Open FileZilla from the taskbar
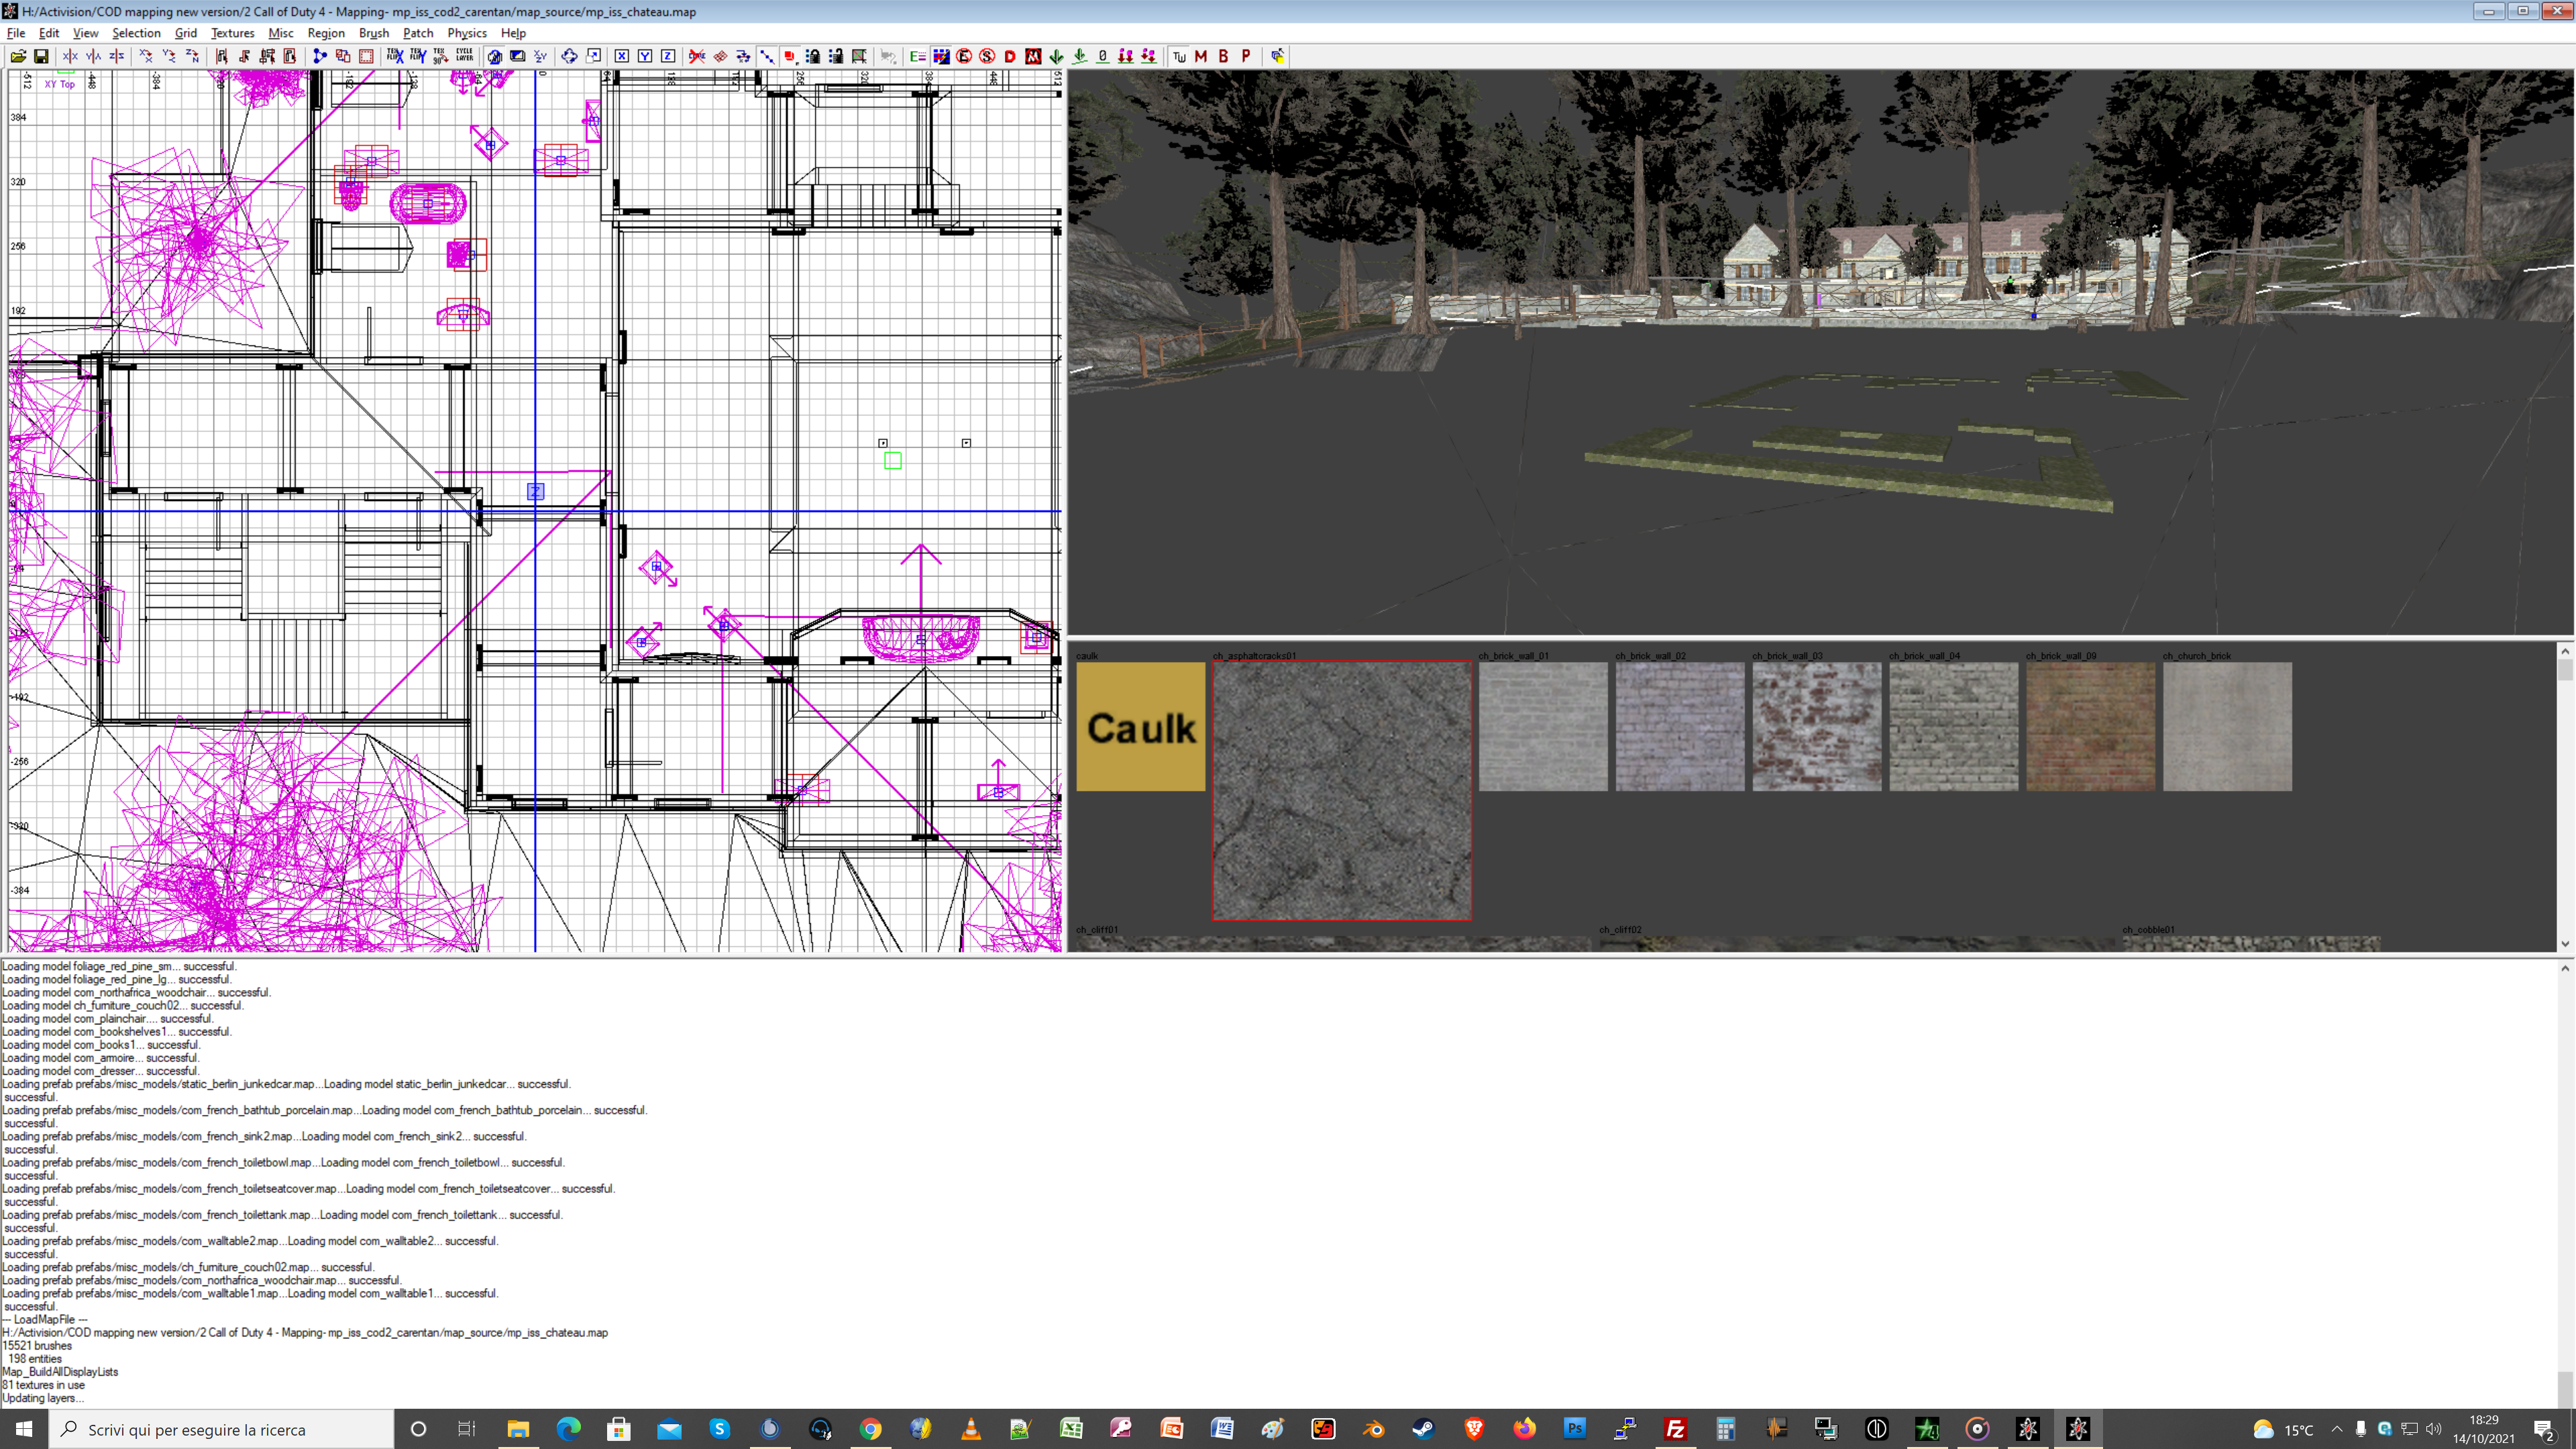The width and height of the screenshot is (2576, 1449). (x=1675, y=1429)
